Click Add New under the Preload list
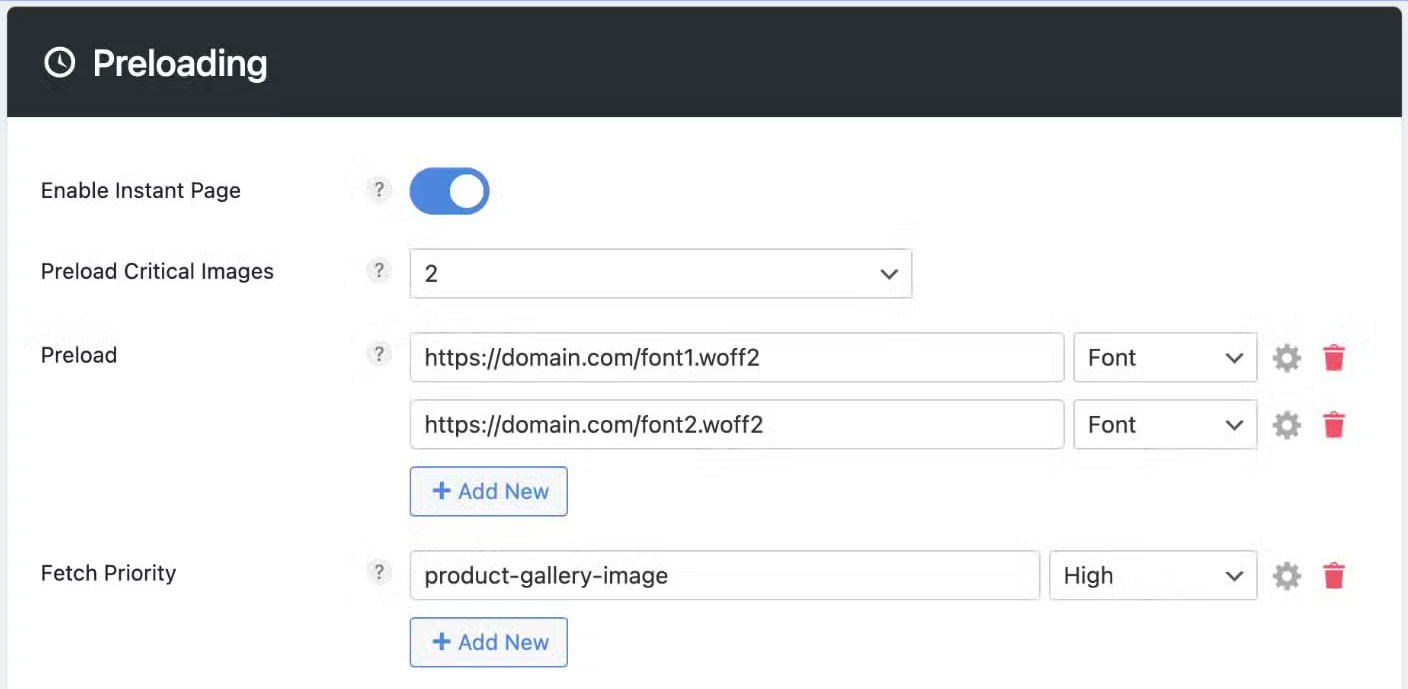 (488, 491)
